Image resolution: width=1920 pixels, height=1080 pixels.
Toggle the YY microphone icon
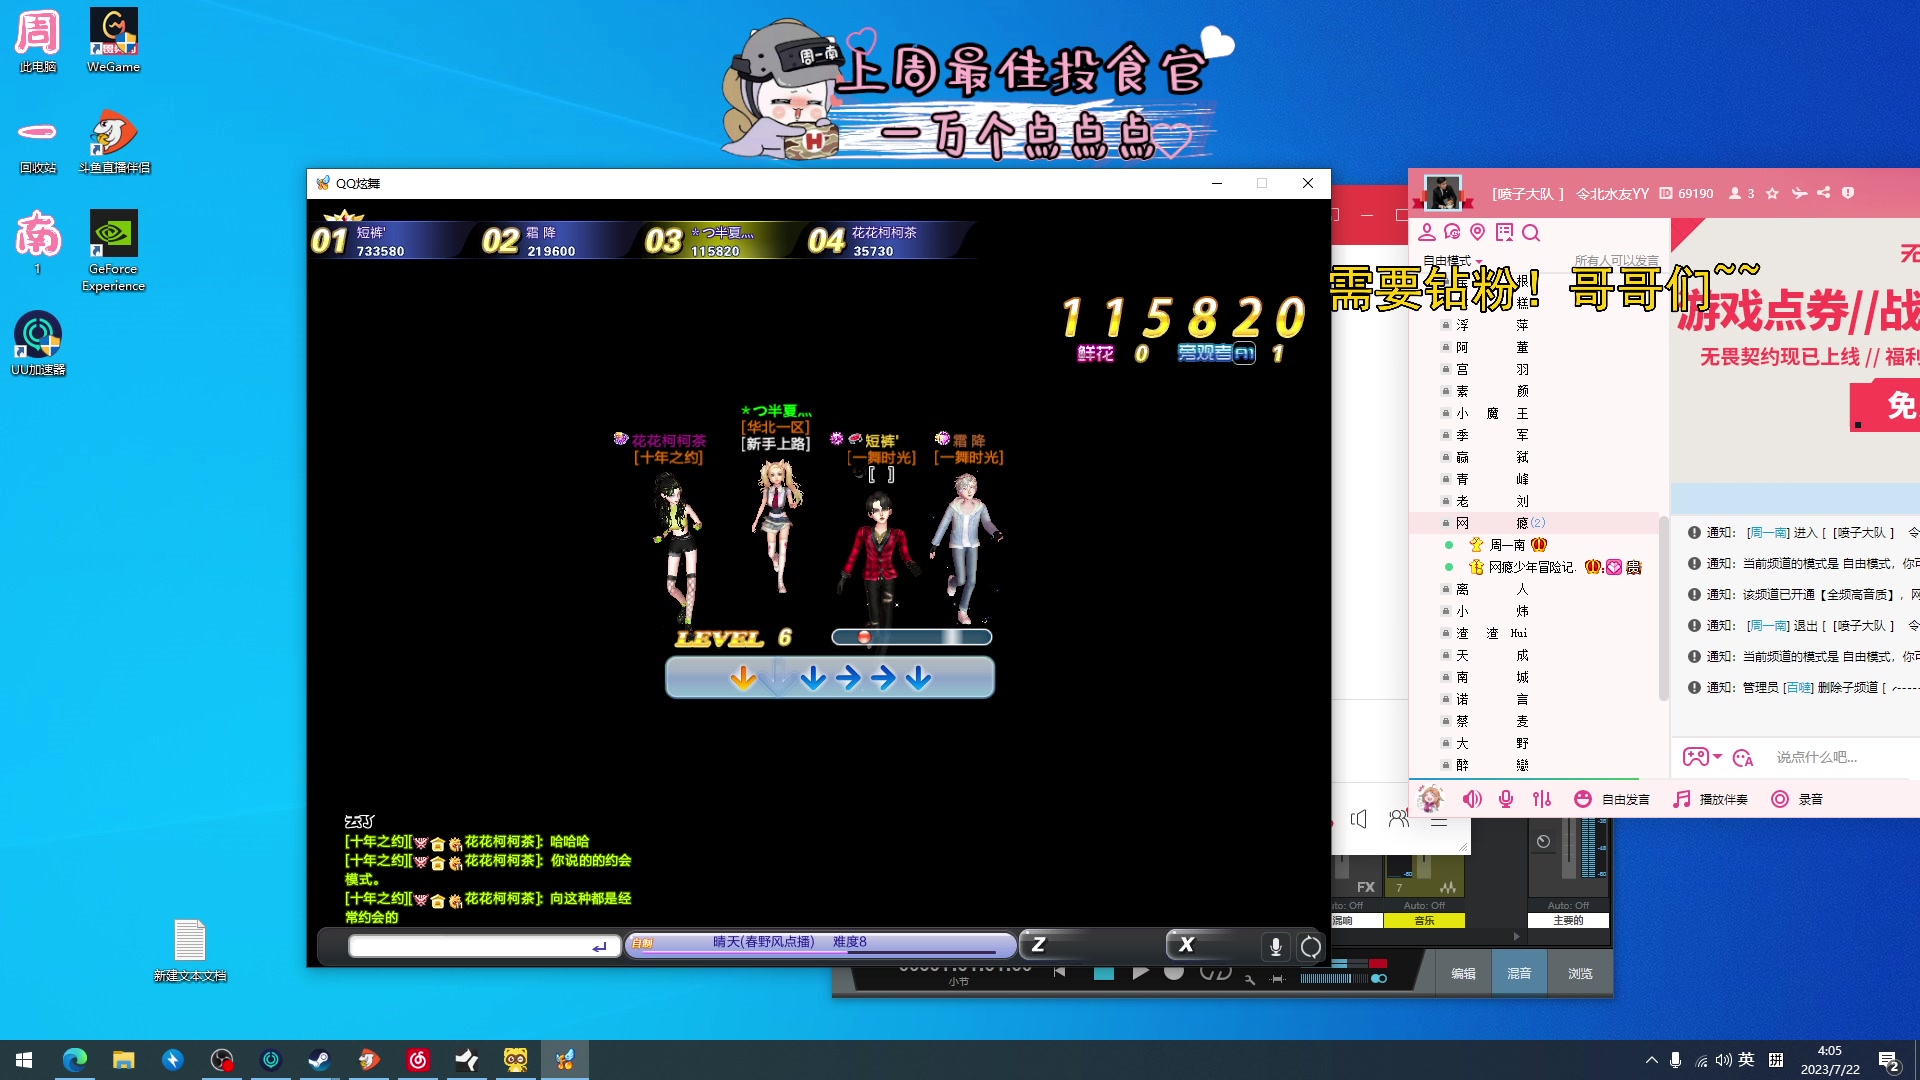pyautogui.click(x=1506, y=799)
